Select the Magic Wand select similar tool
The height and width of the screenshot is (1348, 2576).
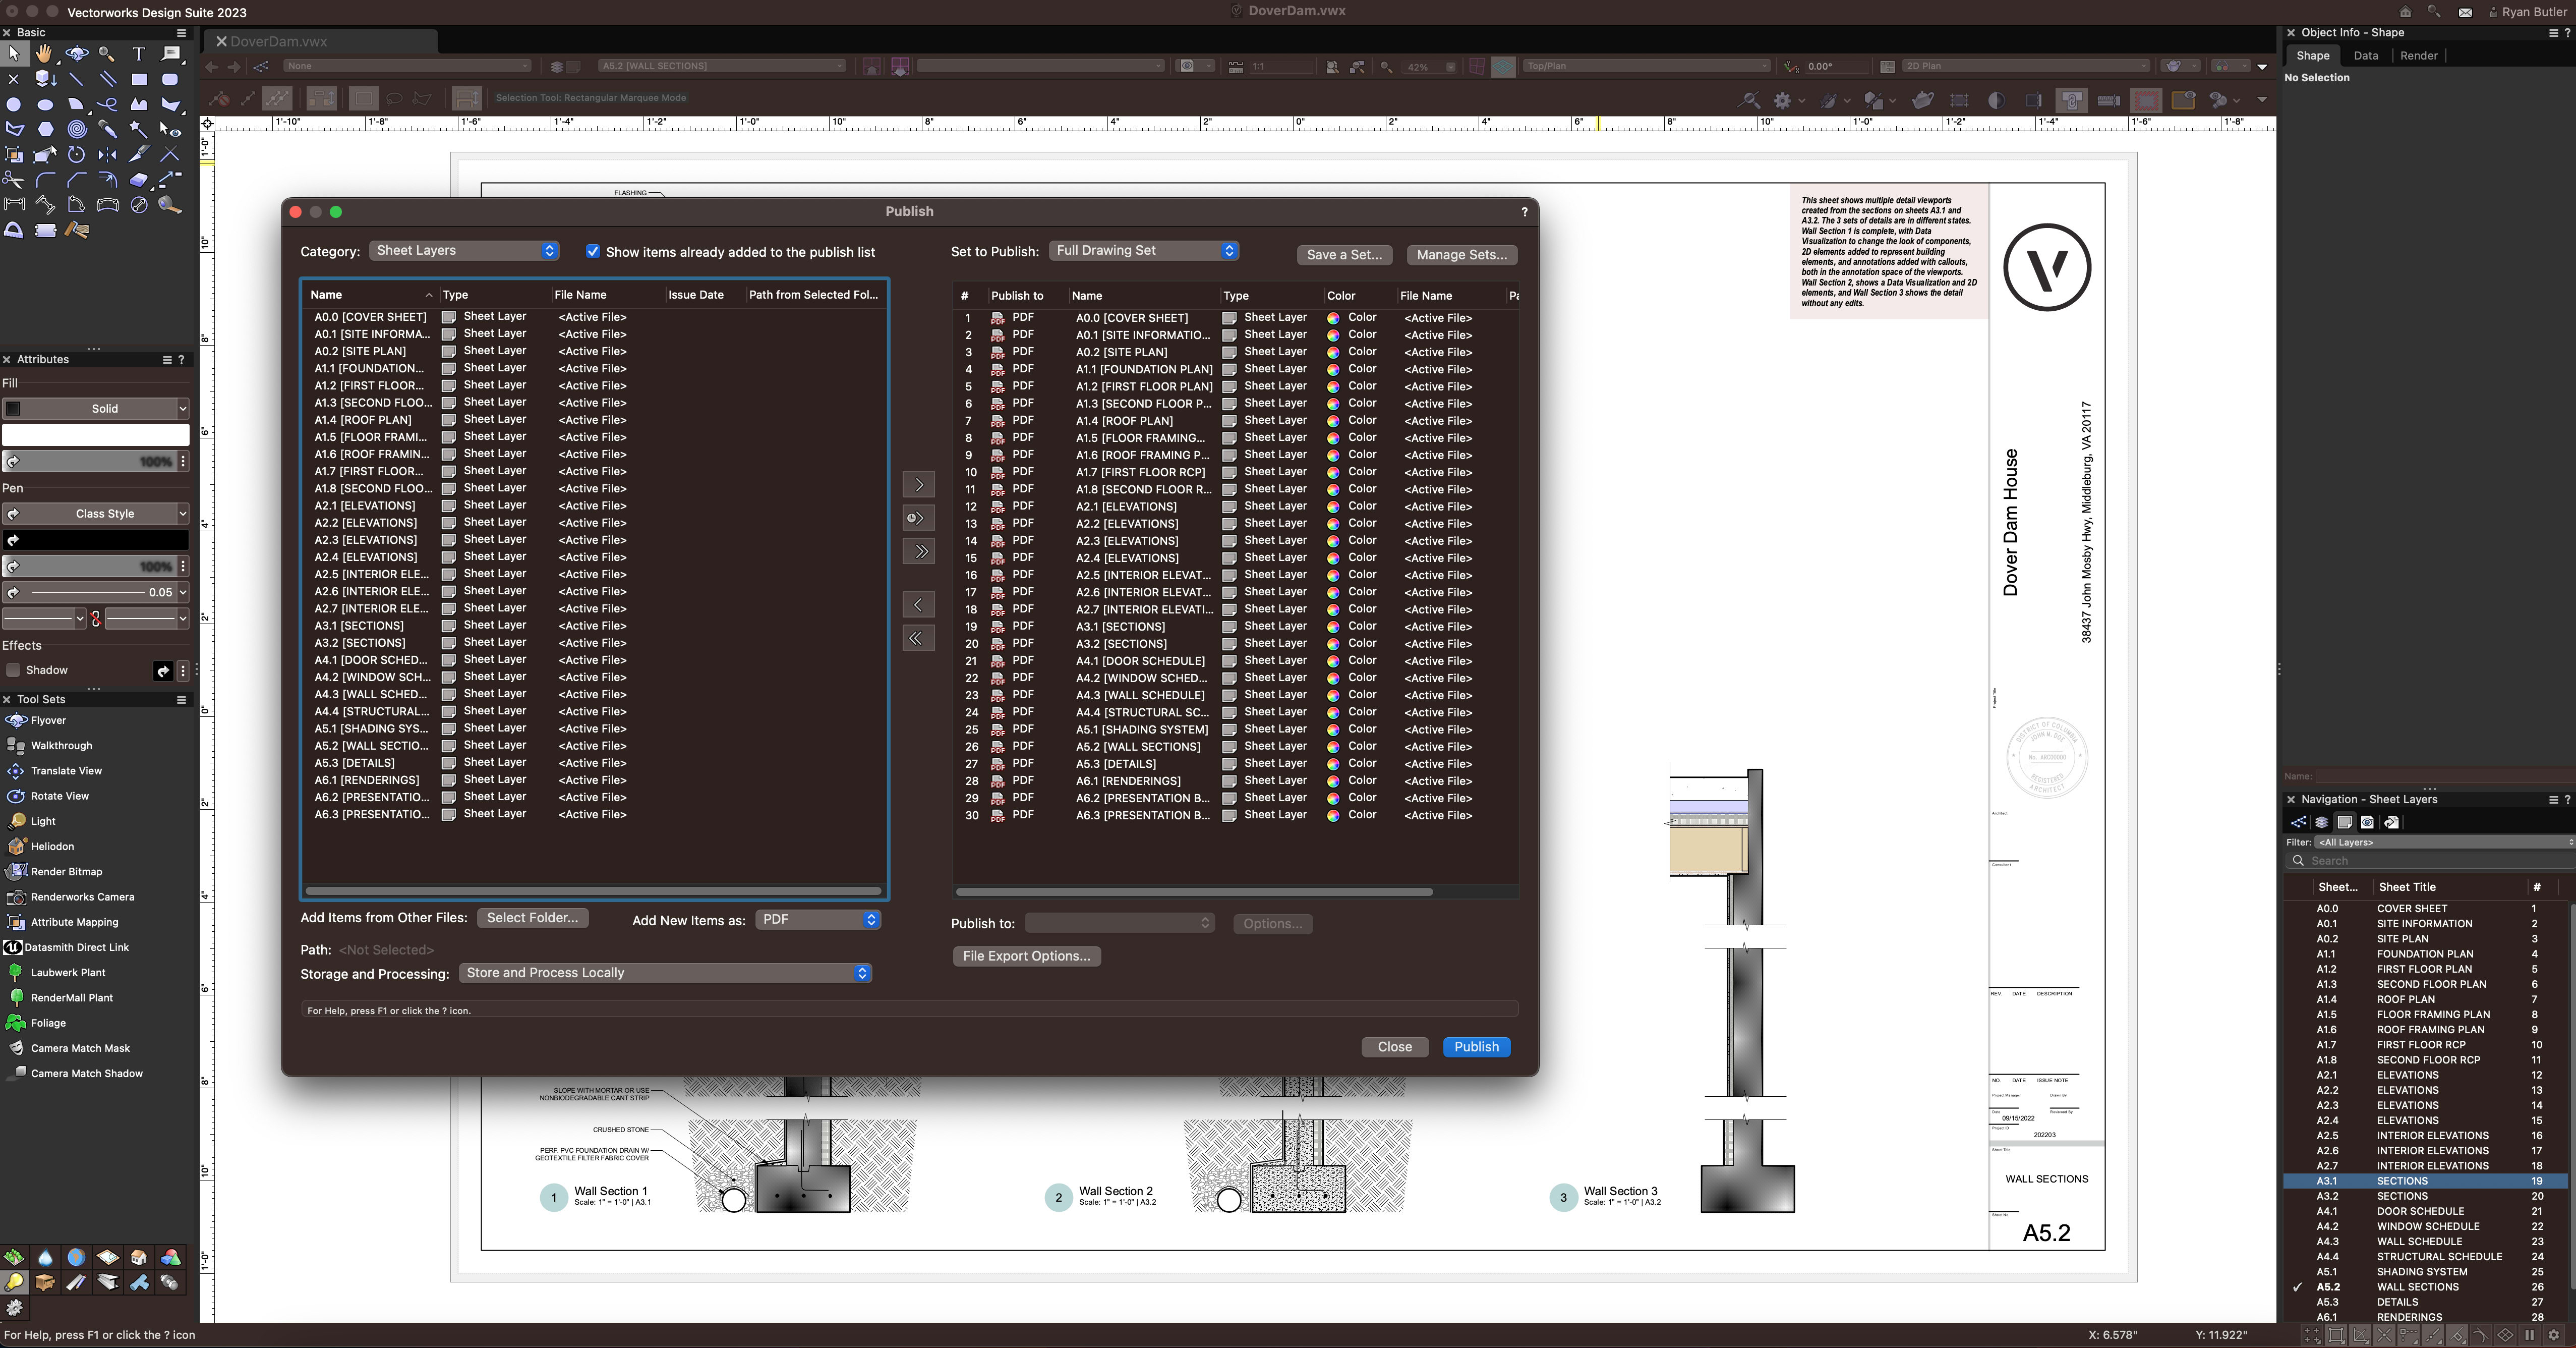coord(139,129)
